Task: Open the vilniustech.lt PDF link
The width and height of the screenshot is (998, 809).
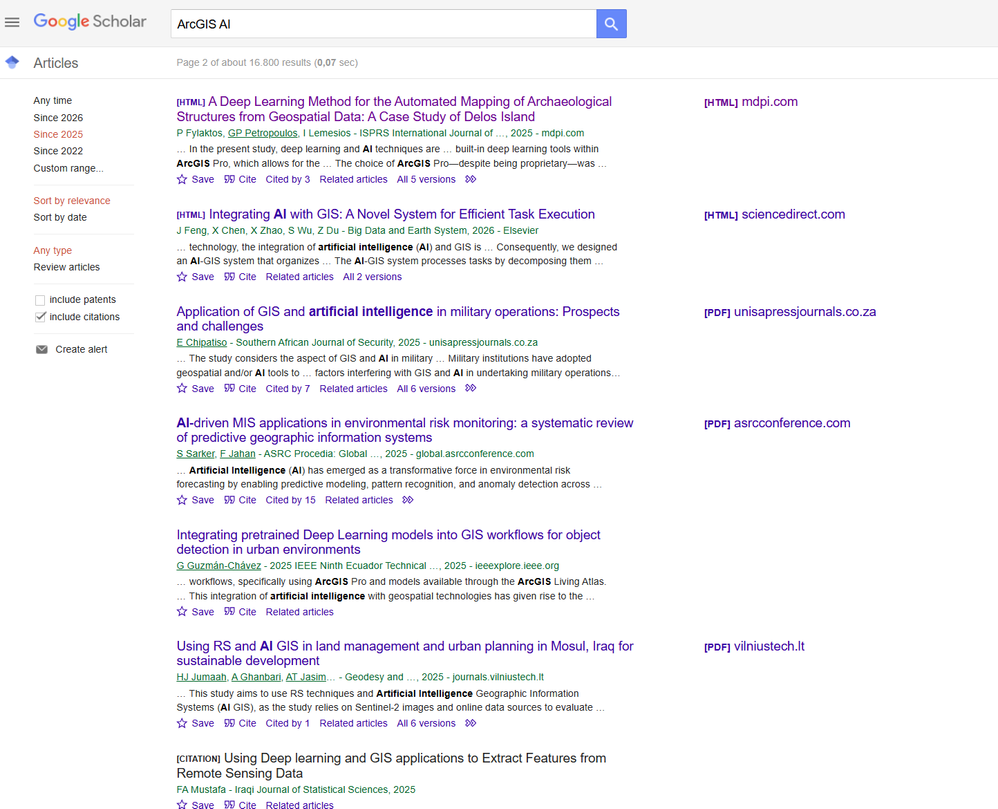Action: [x=754, y=647]
